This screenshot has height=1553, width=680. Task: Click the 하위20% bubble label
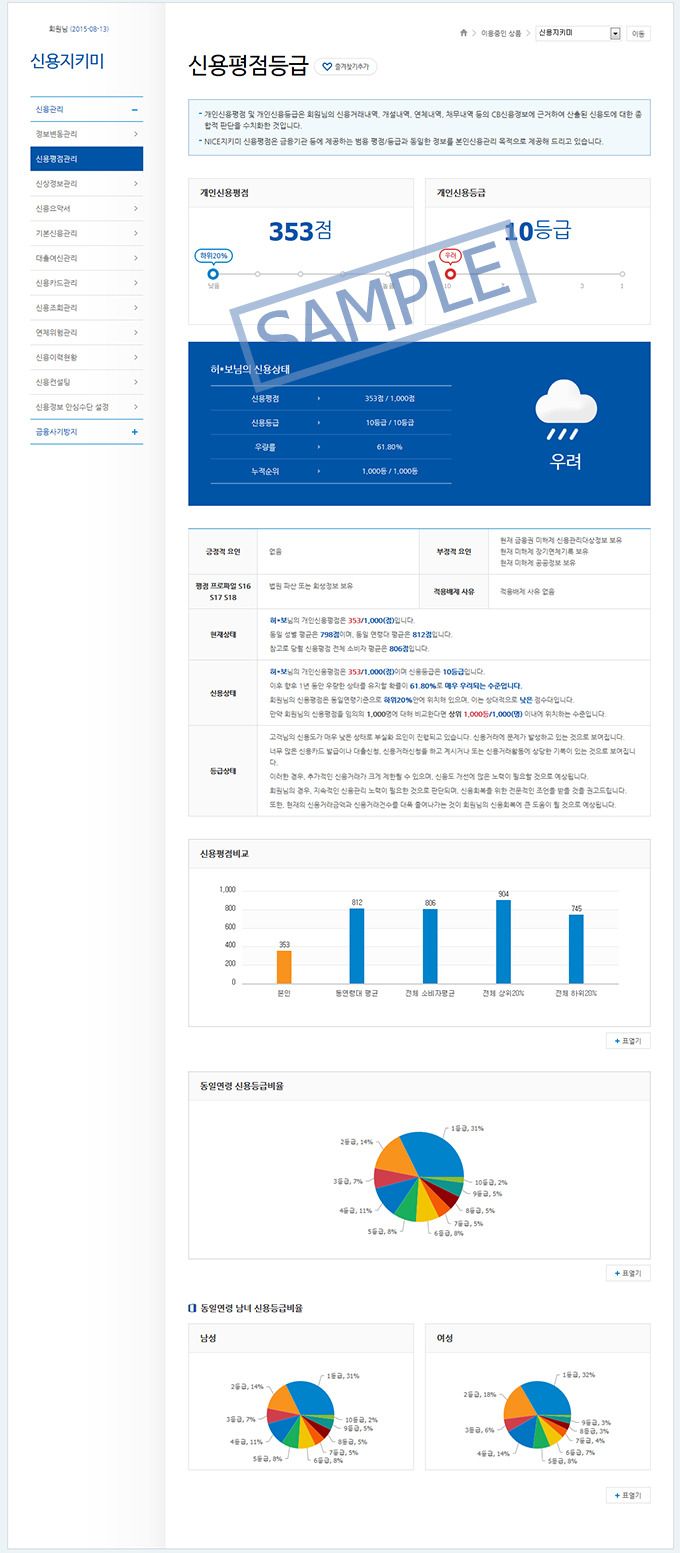pos(213,255)
